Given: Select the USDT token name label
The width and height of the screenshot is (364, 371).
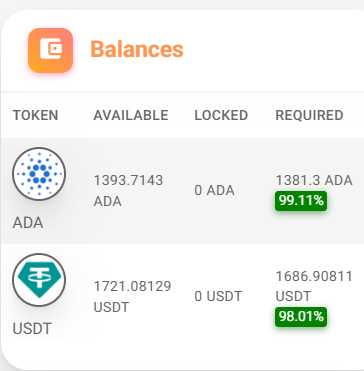Looking at the screenshot, I should pyautogui.click(x=32, y=329).
